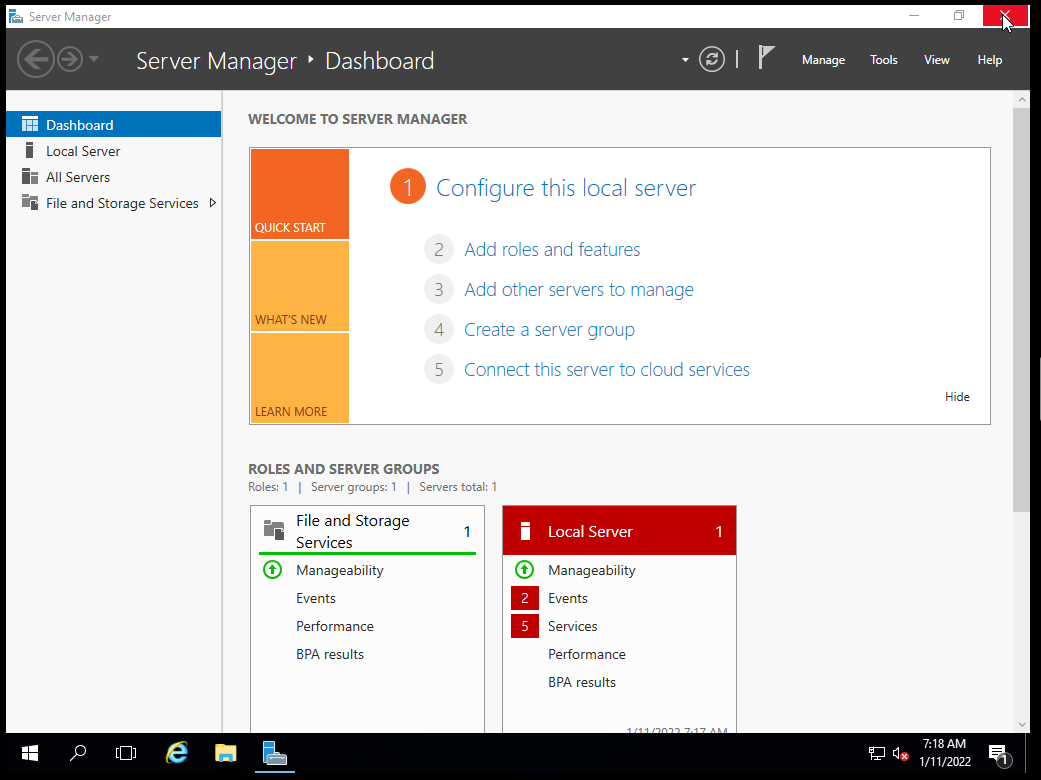
Task: Select Local Server in the left navigation
Action: tap(114, 151)
